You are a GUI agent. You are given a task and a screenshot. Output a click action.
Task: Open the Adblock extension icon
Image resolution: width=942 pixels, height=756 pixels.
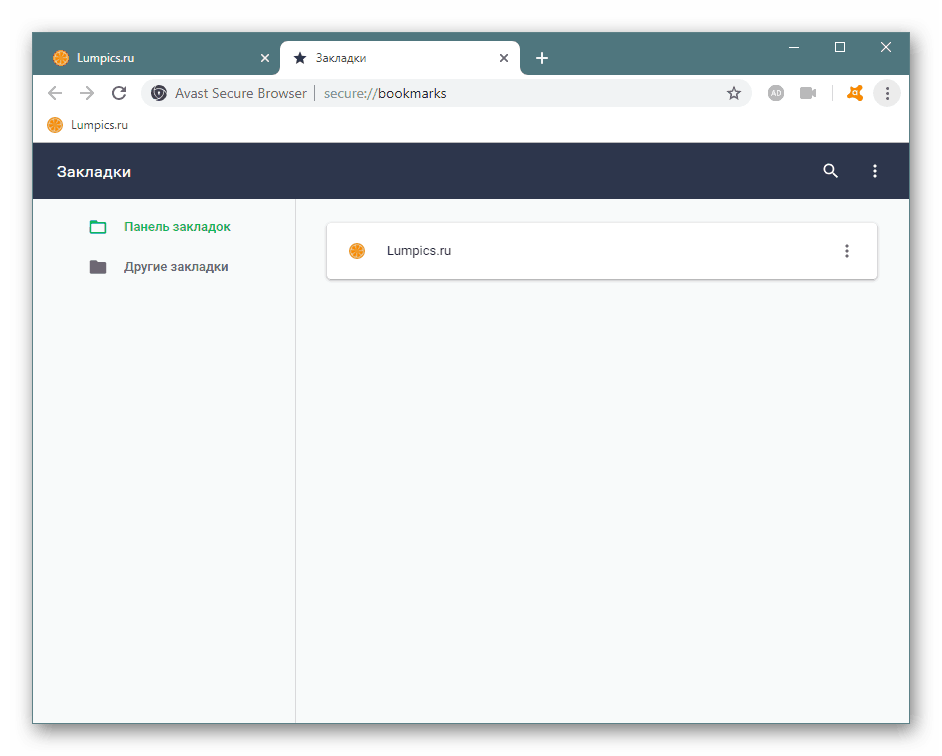(x=776, y=93)
